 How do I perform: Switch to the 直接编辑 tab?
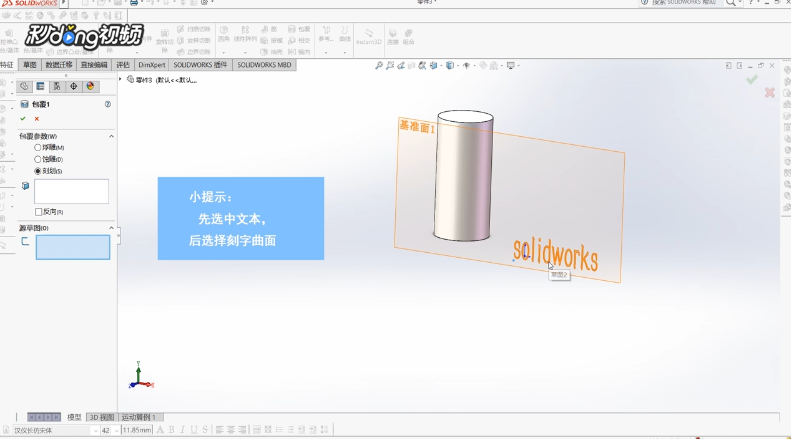[94, 65]
